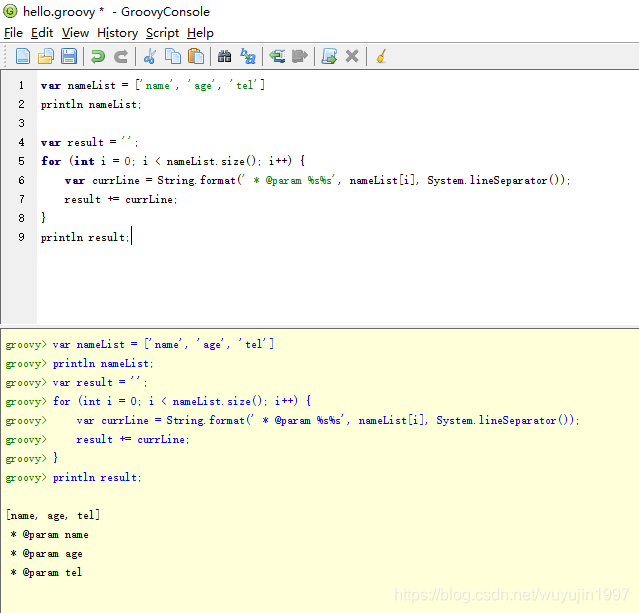This screenshot has height=613, width=639.
Task: Clear output using the broom icon
Action: [x=381, y=56]
